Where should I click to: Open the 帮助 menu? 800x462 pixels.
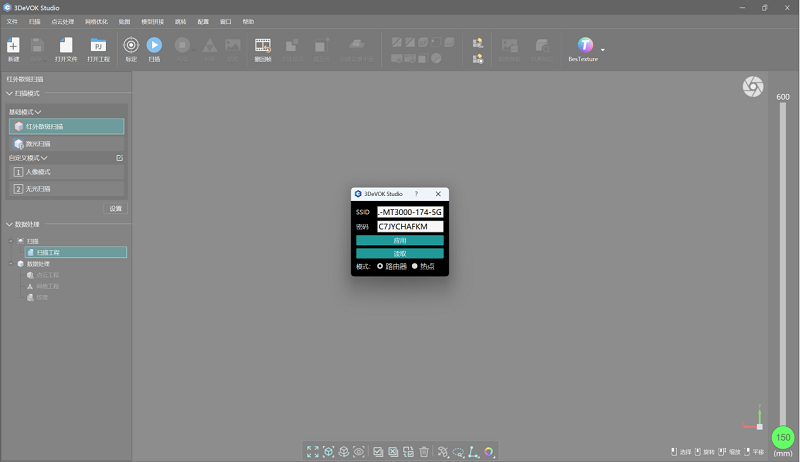(248, 21)
